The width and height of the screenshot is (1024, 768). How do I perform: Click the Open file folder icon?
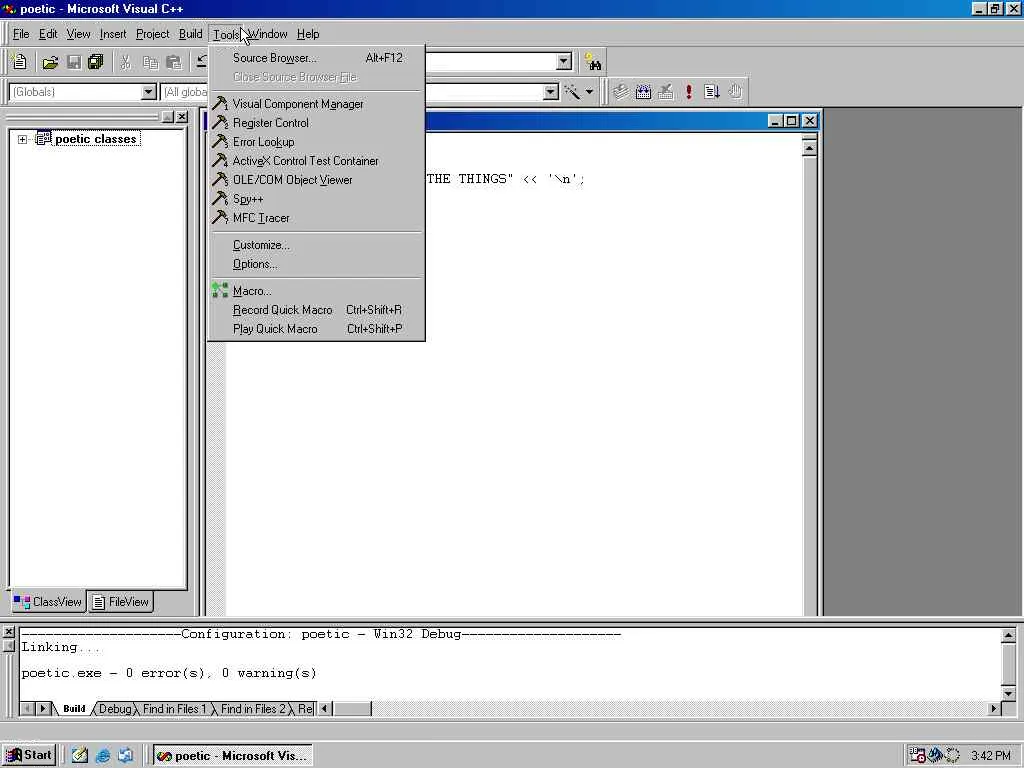(50, 63)
